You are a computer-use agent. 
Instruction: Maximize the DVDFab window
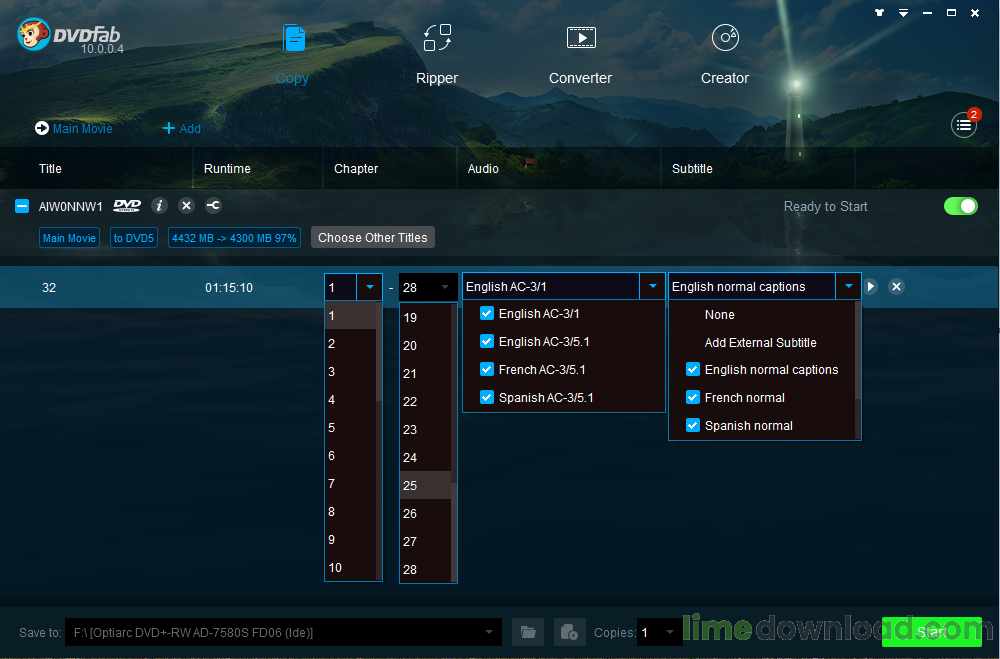pos(951,12)
